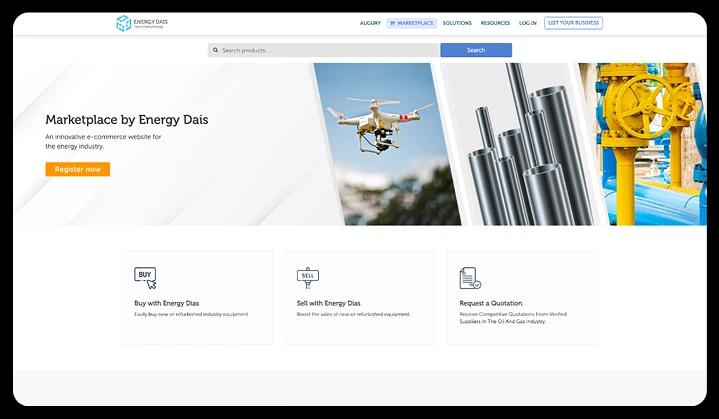Open the Solutions menu item

pyautogui.click(x=457, y=23)
